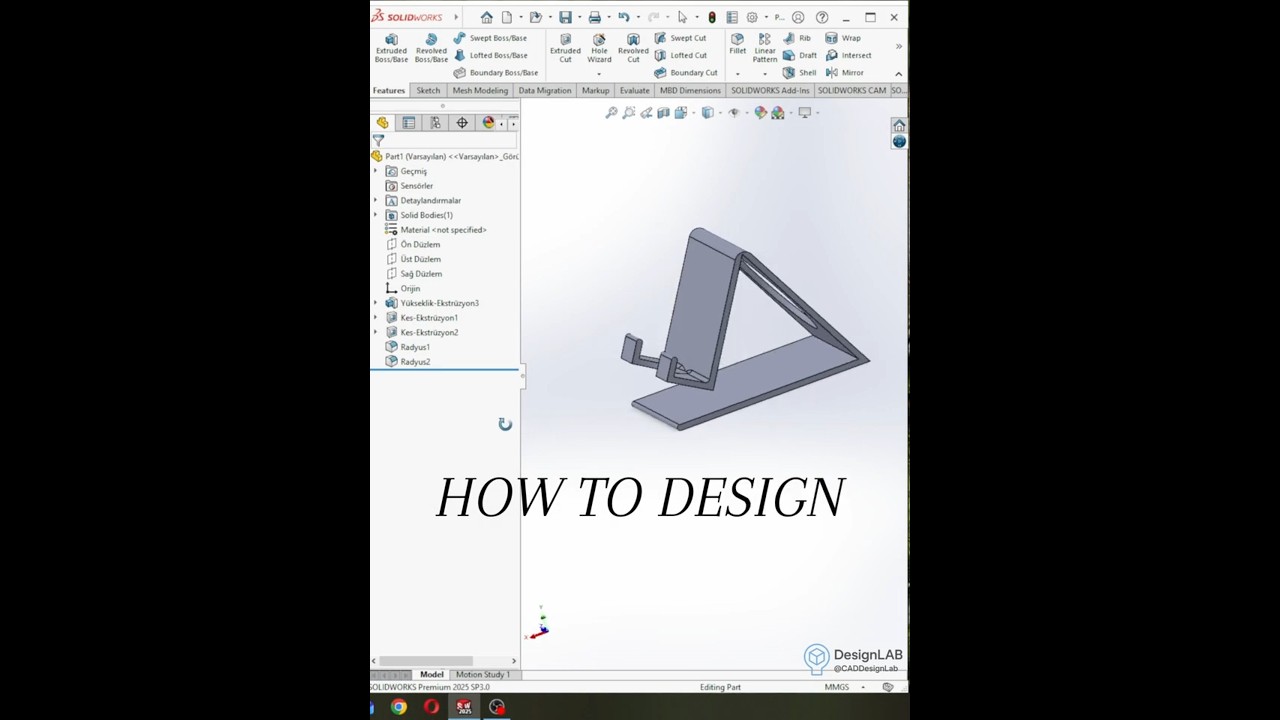Select Material <not specified> item
Viewport: 1280px width, 720px height.
436,230
